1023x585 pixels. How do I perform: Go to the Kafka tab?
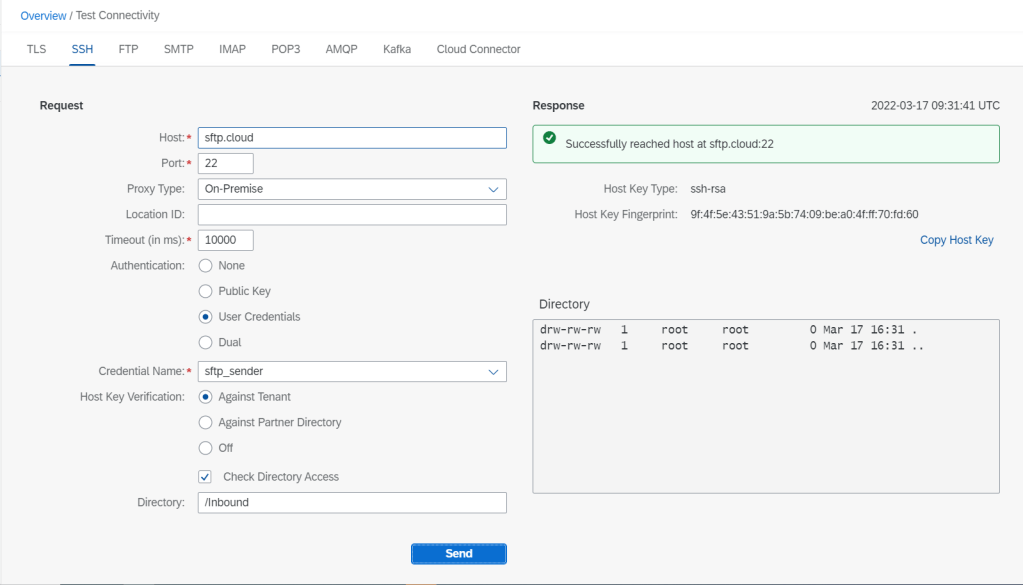(397, 49)
